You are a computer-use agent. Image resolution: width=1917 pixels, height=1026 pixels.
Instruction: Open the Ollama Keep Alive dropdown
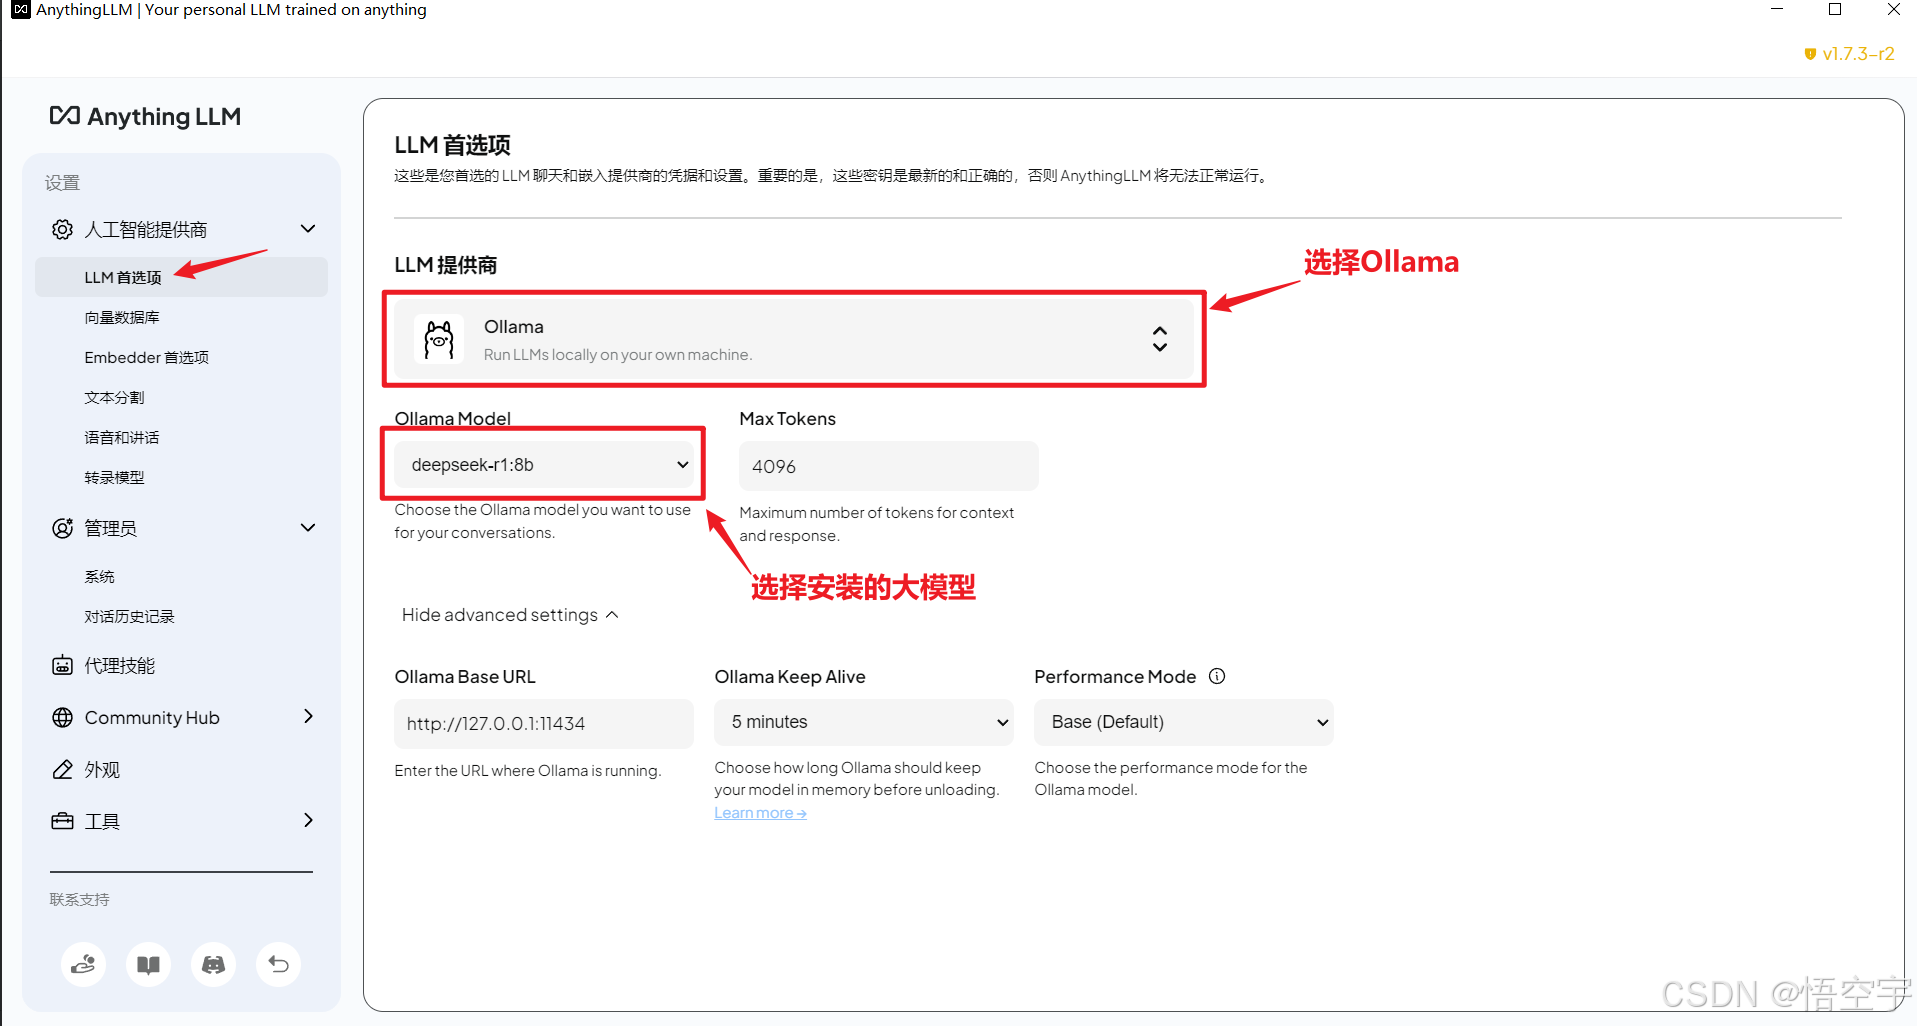(x=863, y=722)
